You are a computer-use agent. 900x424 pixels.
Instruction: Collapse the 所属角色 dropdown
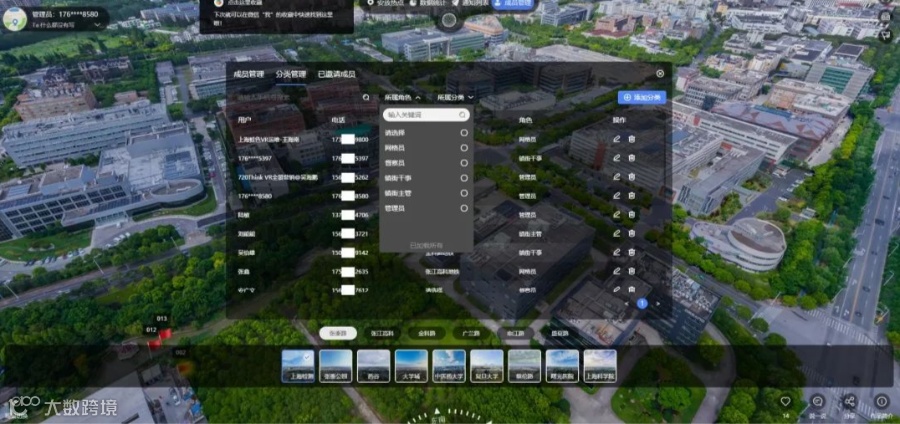coord(402,98)
